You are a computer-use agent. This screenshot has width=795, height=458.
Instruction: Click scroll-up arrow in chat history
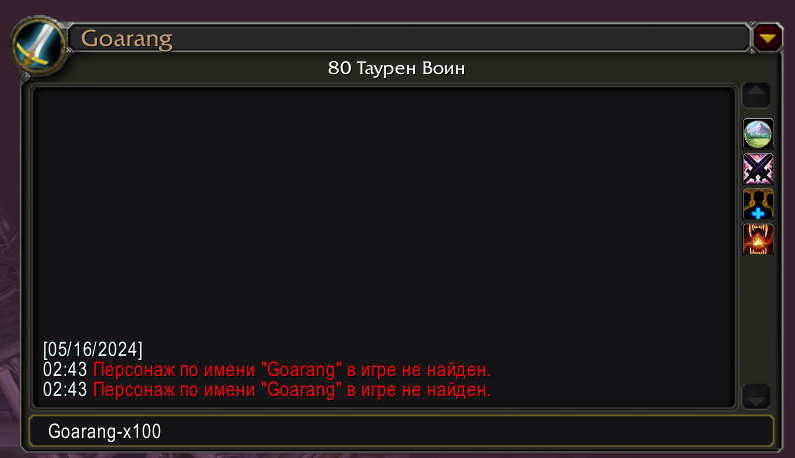point(756,95)
